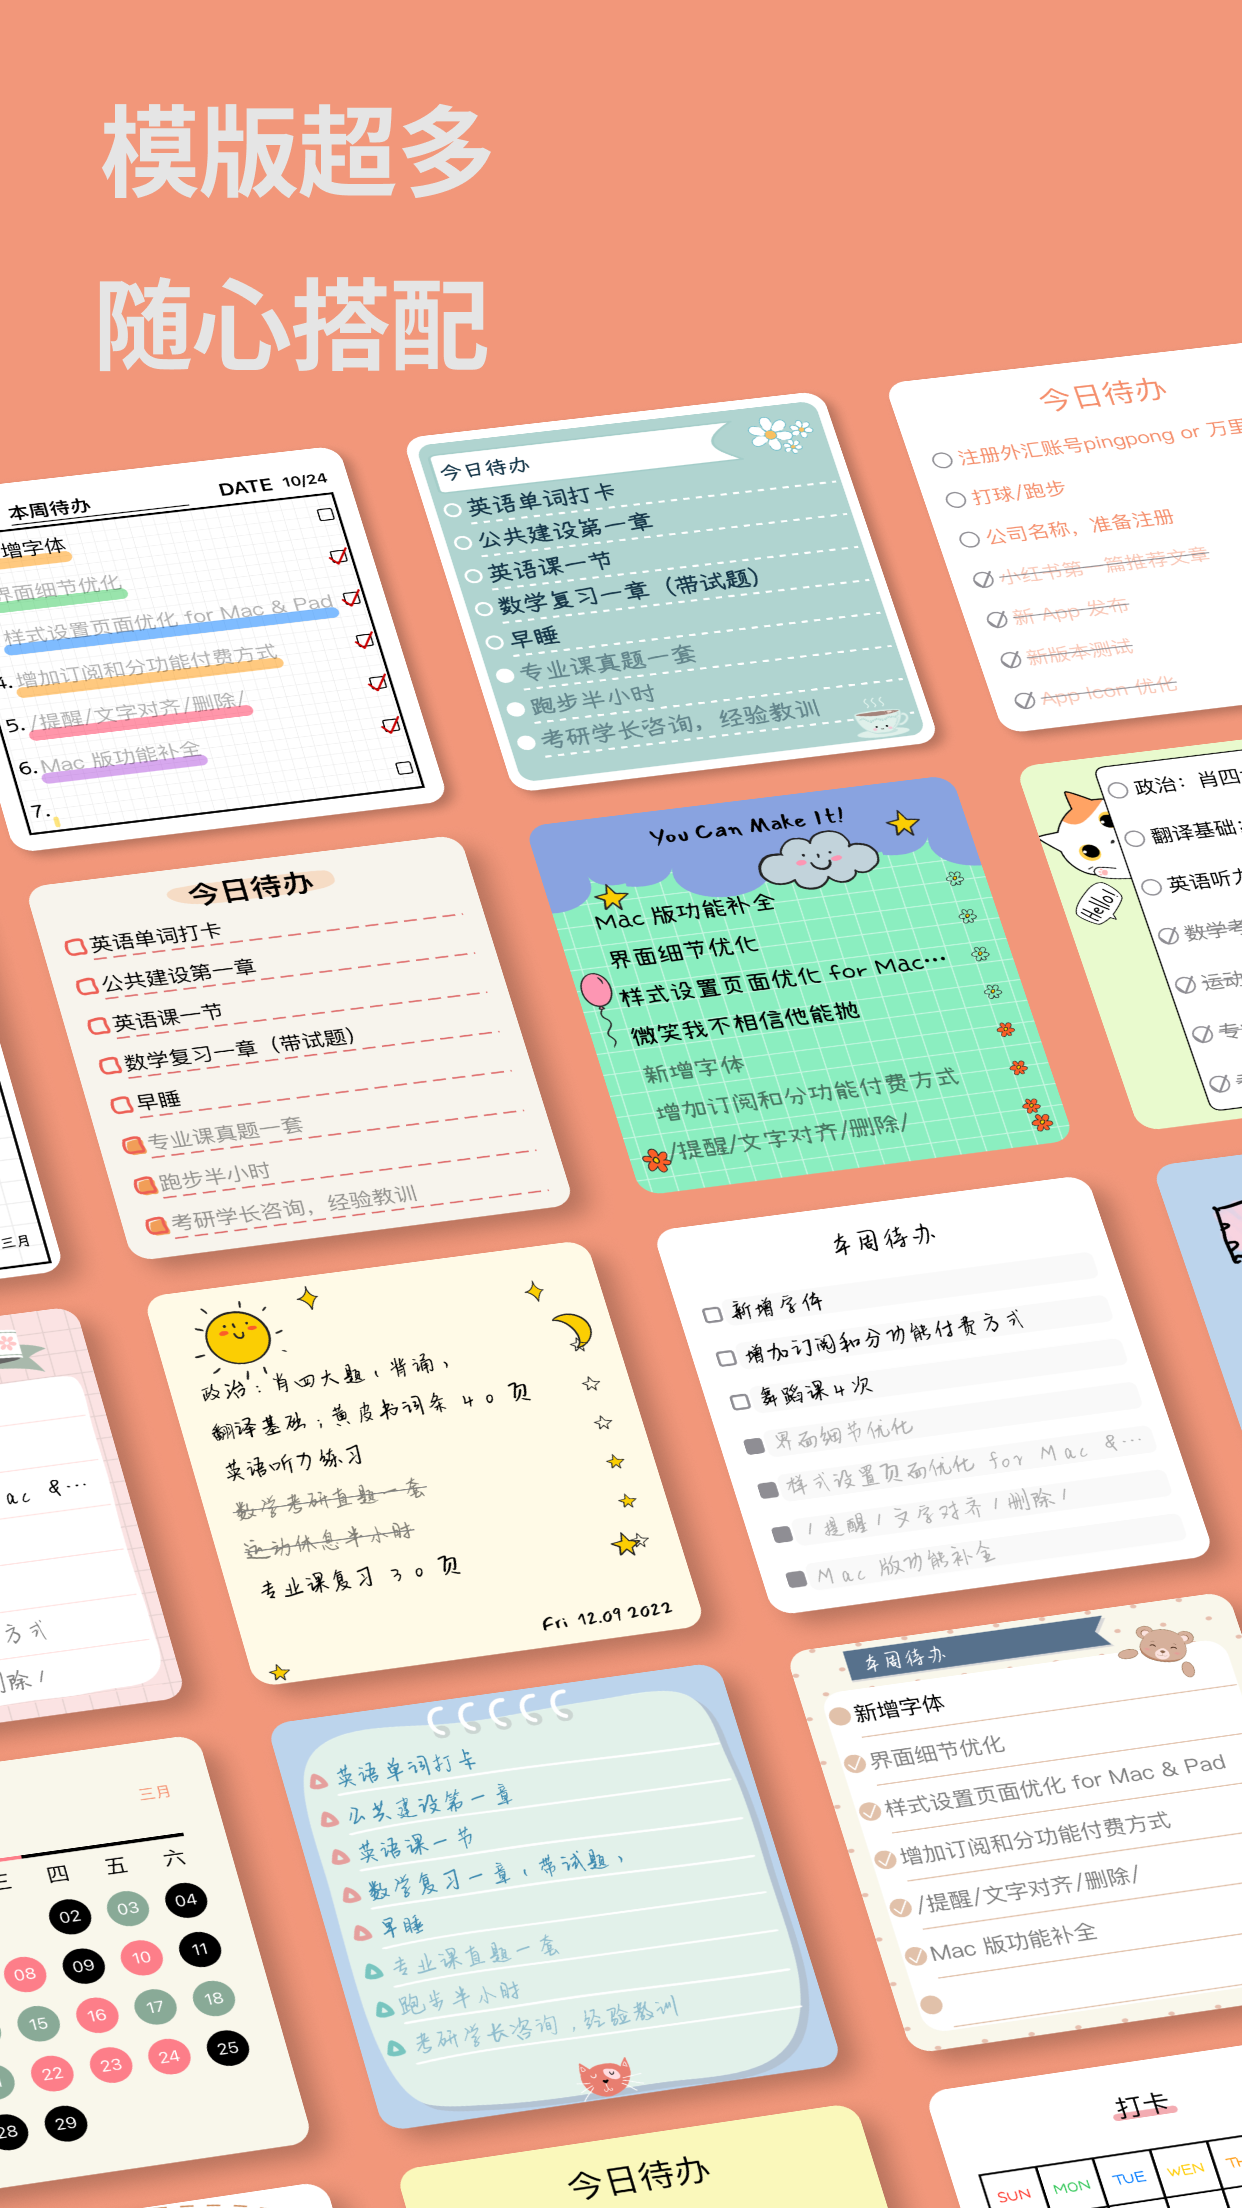This screenshot has height=2208, width=1242.
Task: Tap the yellow star beside the smiling cloud
Action: pos(903,824)
